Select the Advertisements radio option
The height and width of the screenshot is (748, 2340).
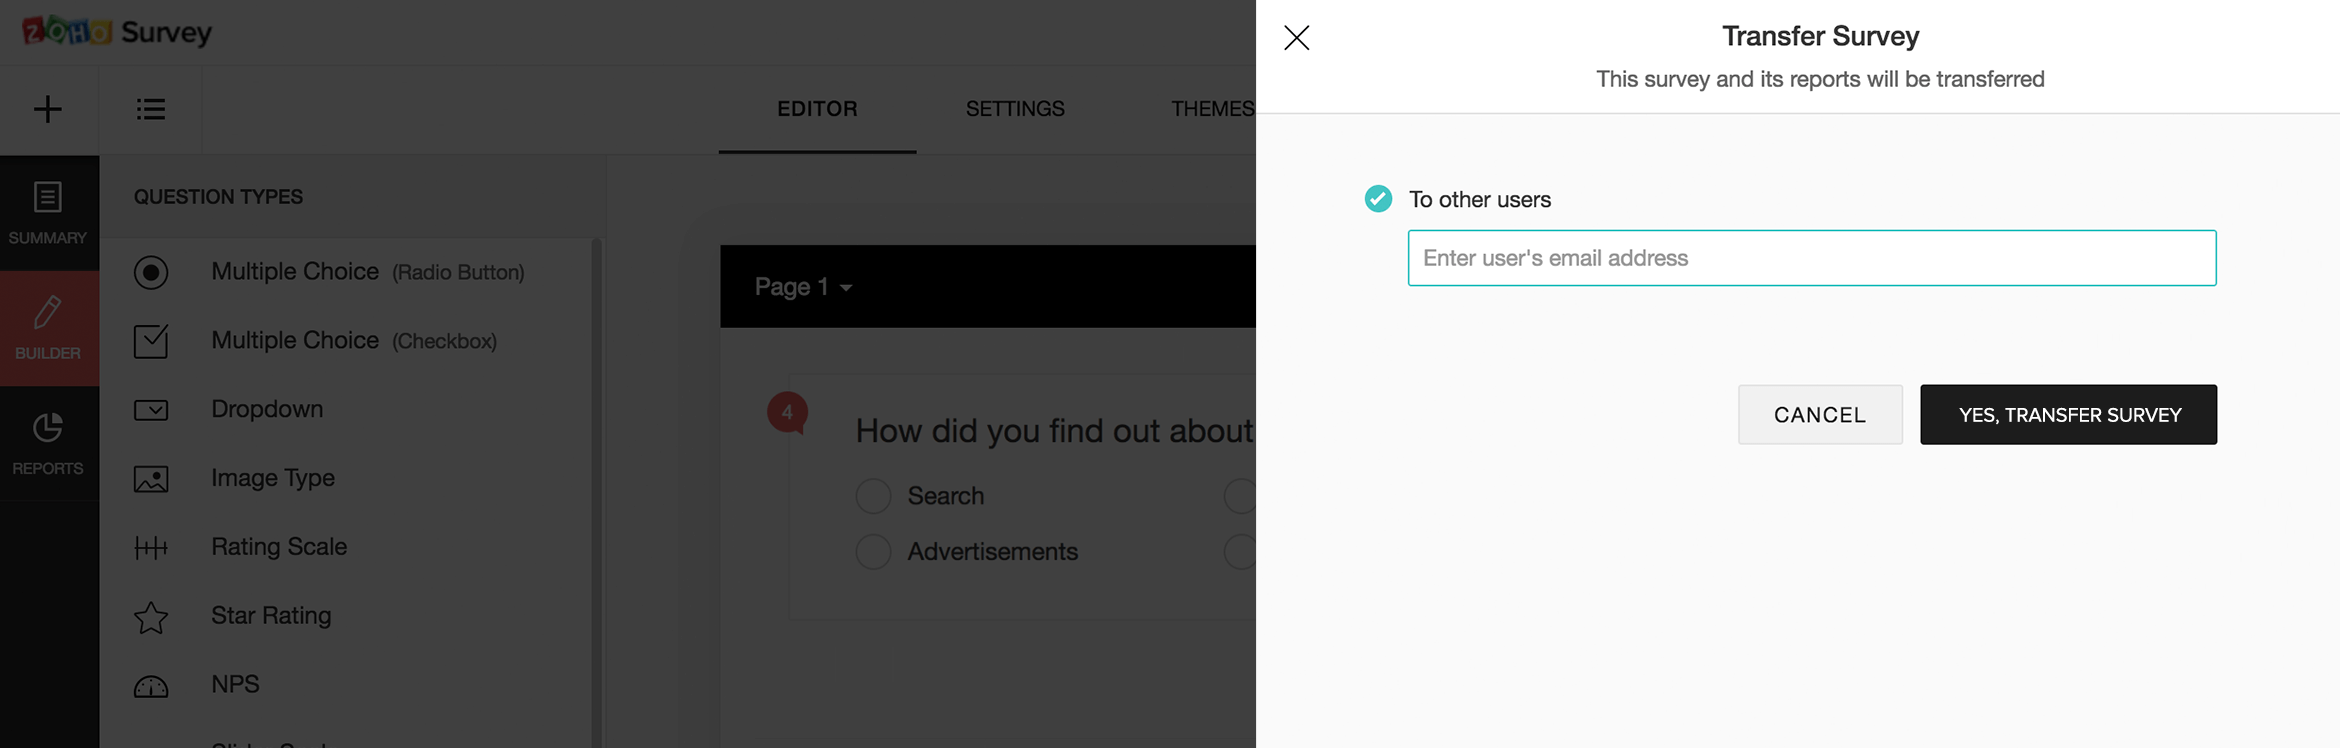(x=873, y=552)
